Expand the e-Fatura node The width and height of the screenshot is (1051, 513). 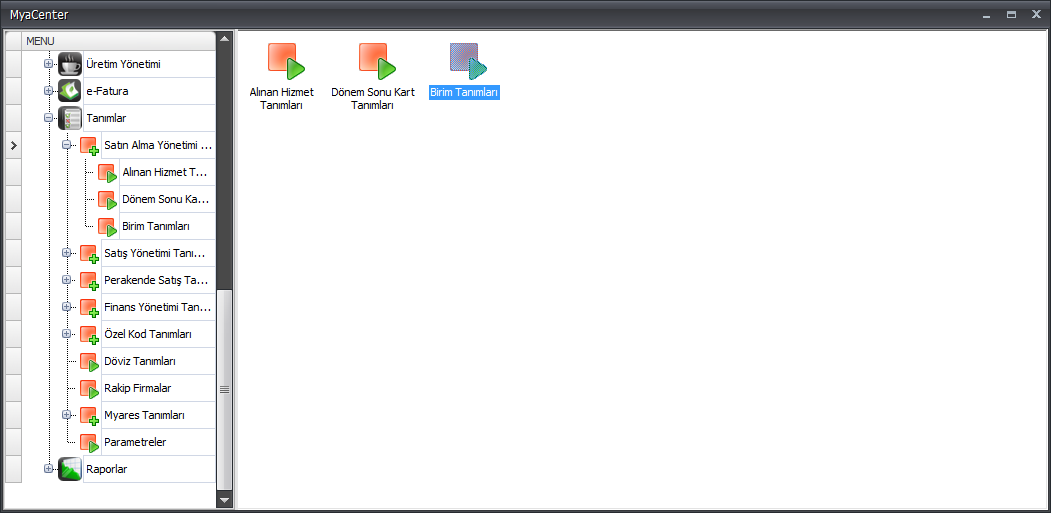coord(48,91)
